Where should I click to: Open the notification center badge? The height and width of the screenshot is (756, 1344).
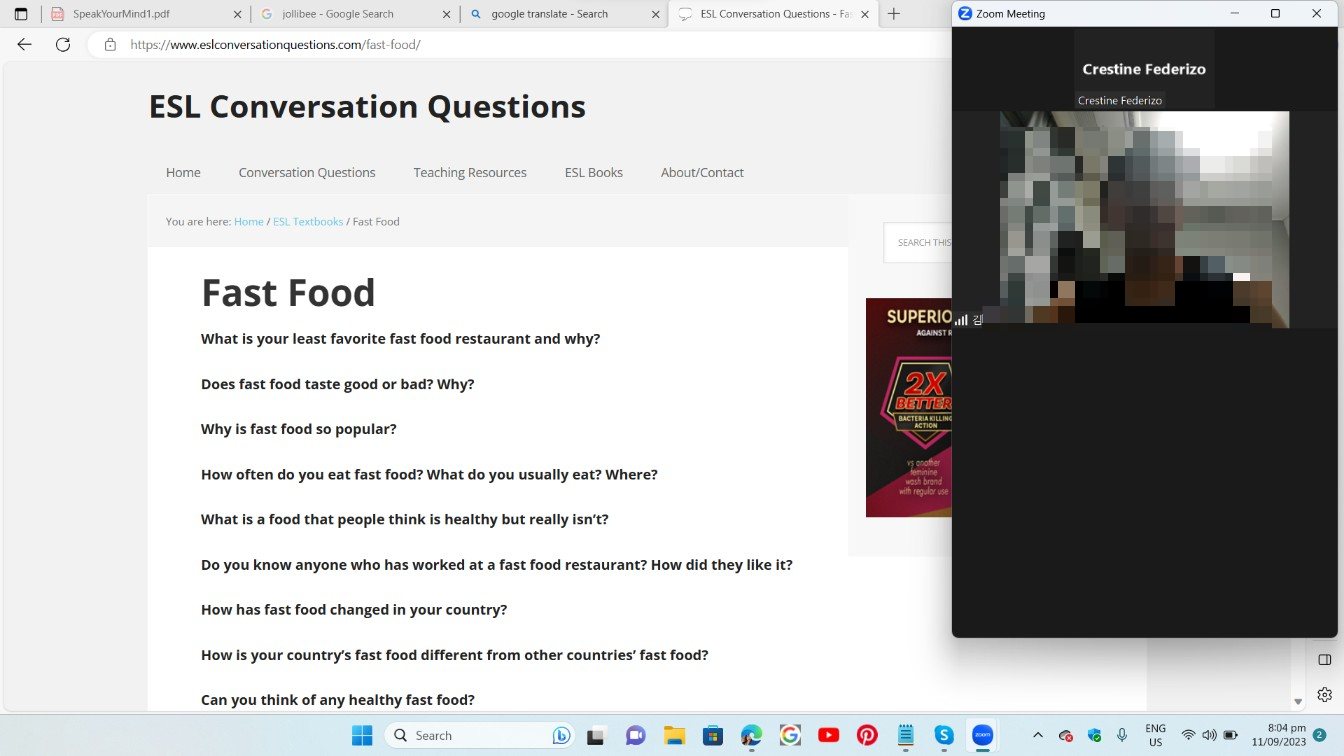point(1320,735)
